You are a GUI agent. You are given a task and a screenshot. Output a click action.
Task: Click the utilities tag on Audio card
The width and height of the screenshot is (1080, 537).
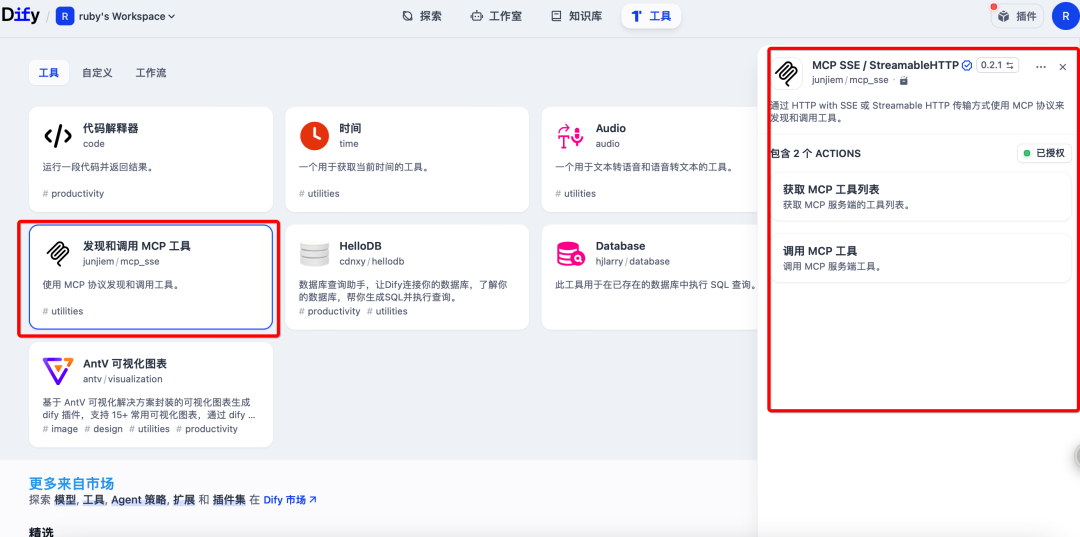point(575,193)
